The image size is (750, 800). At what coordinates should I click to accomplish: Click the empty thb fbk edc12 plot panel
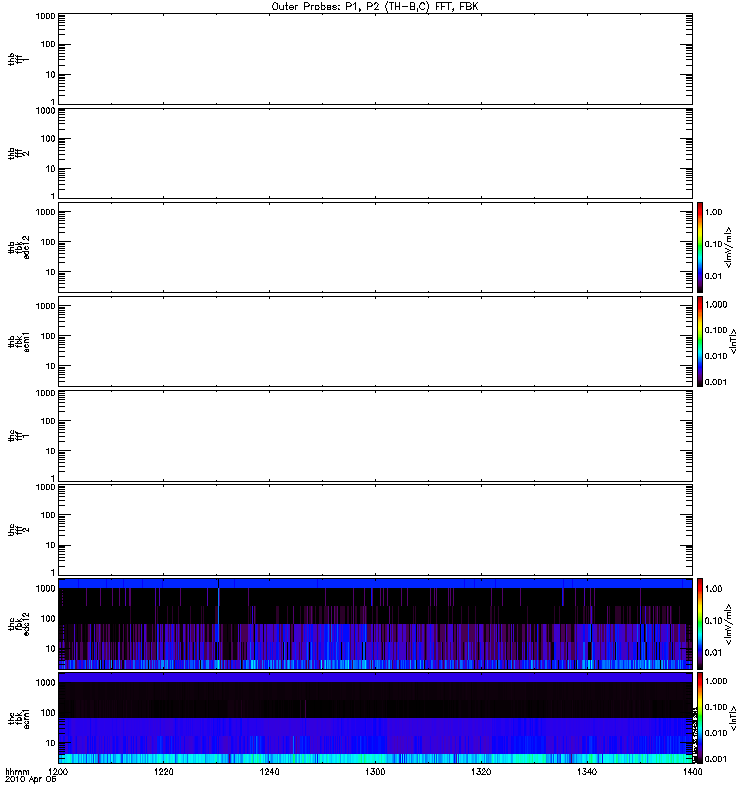pyautogui.click(x=375, y=247)
